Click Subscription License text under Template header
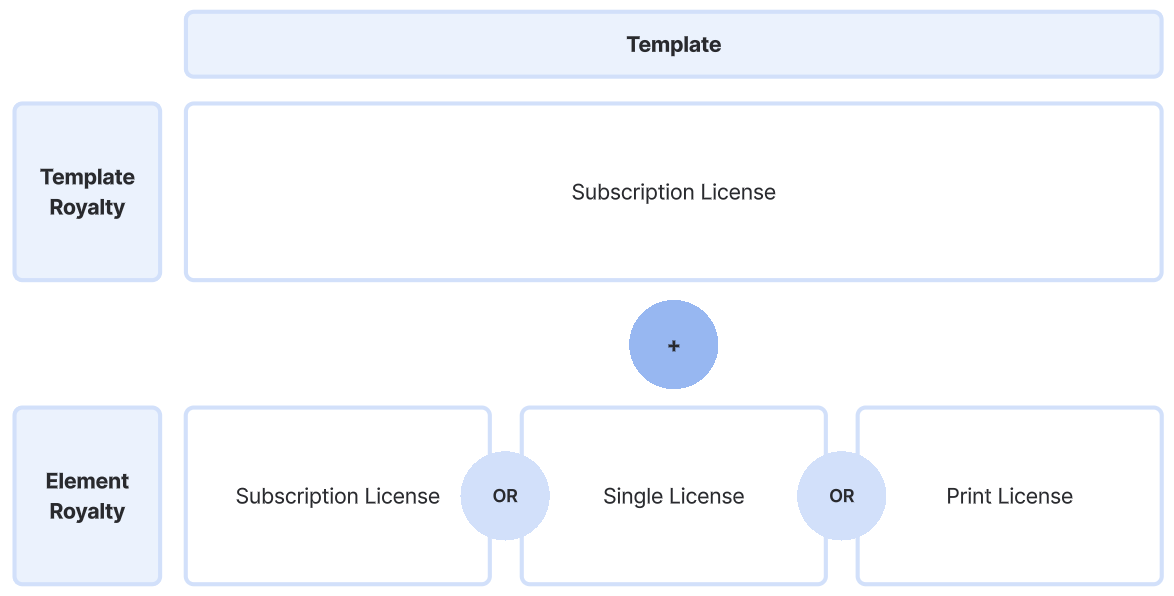 coord(673,192)
